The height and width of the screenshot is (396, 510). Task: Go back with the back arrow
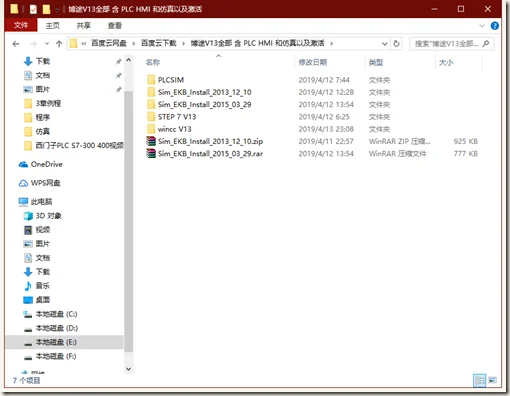[16, 44]
